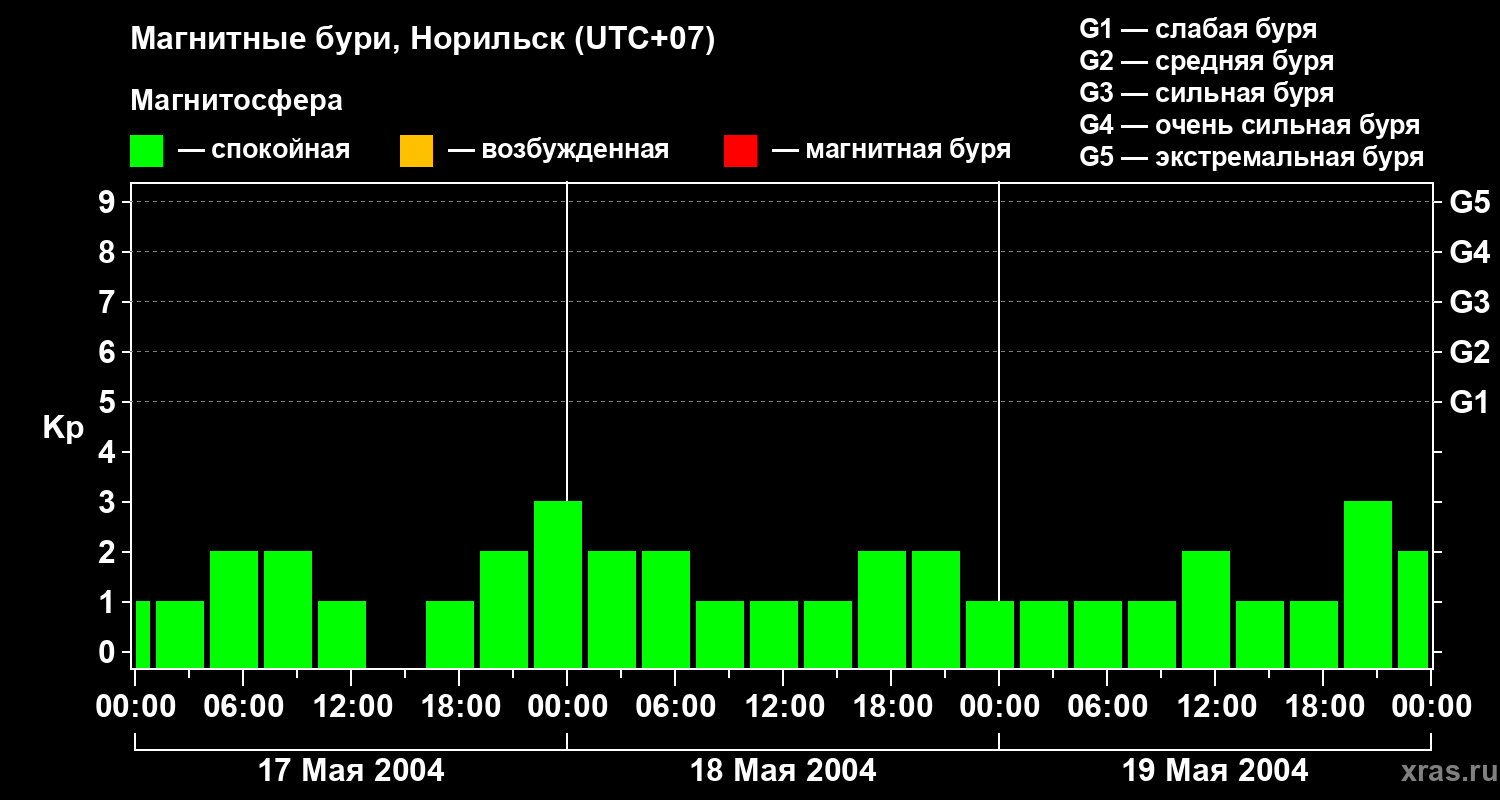The height and width of the screenshot is (800, 1500).
Task: Click the '18 Мая 2004' date label
Action: pyautogui.click(x=783, y=770)
